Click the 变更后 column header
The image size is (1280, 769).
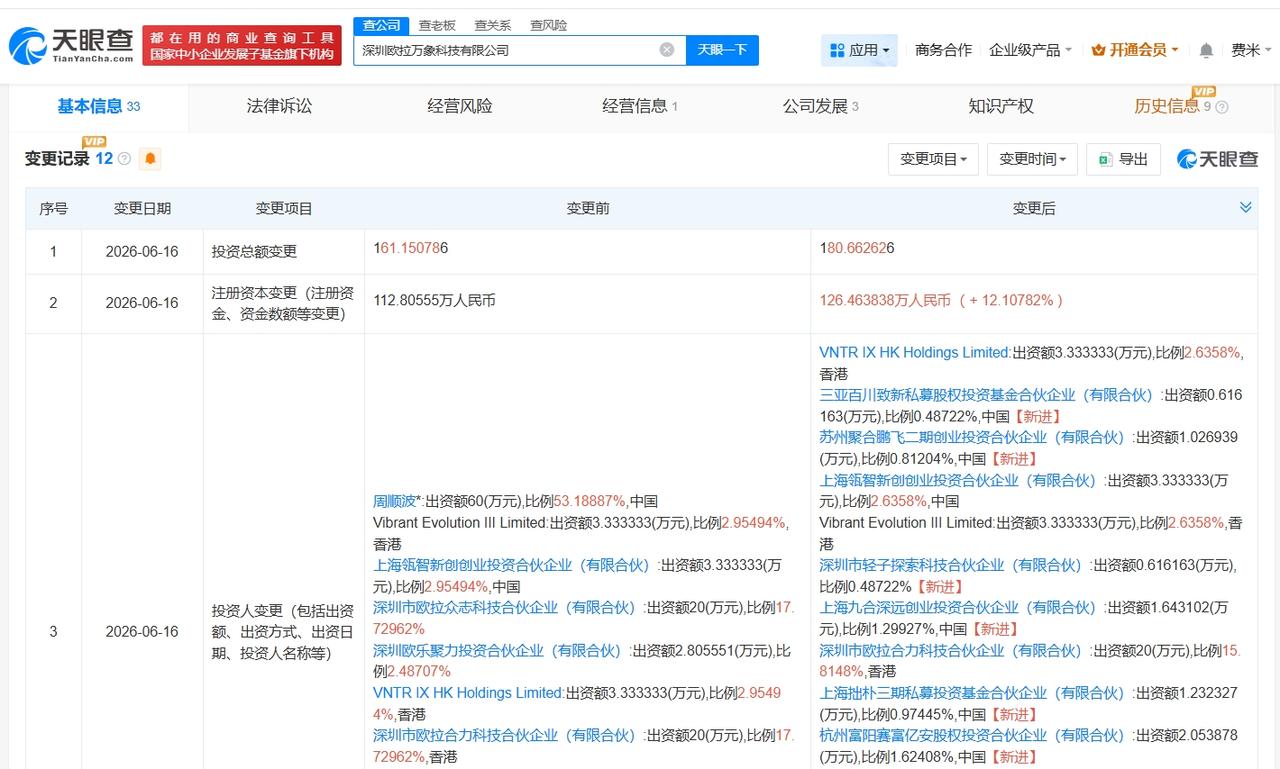(1034, 208)
